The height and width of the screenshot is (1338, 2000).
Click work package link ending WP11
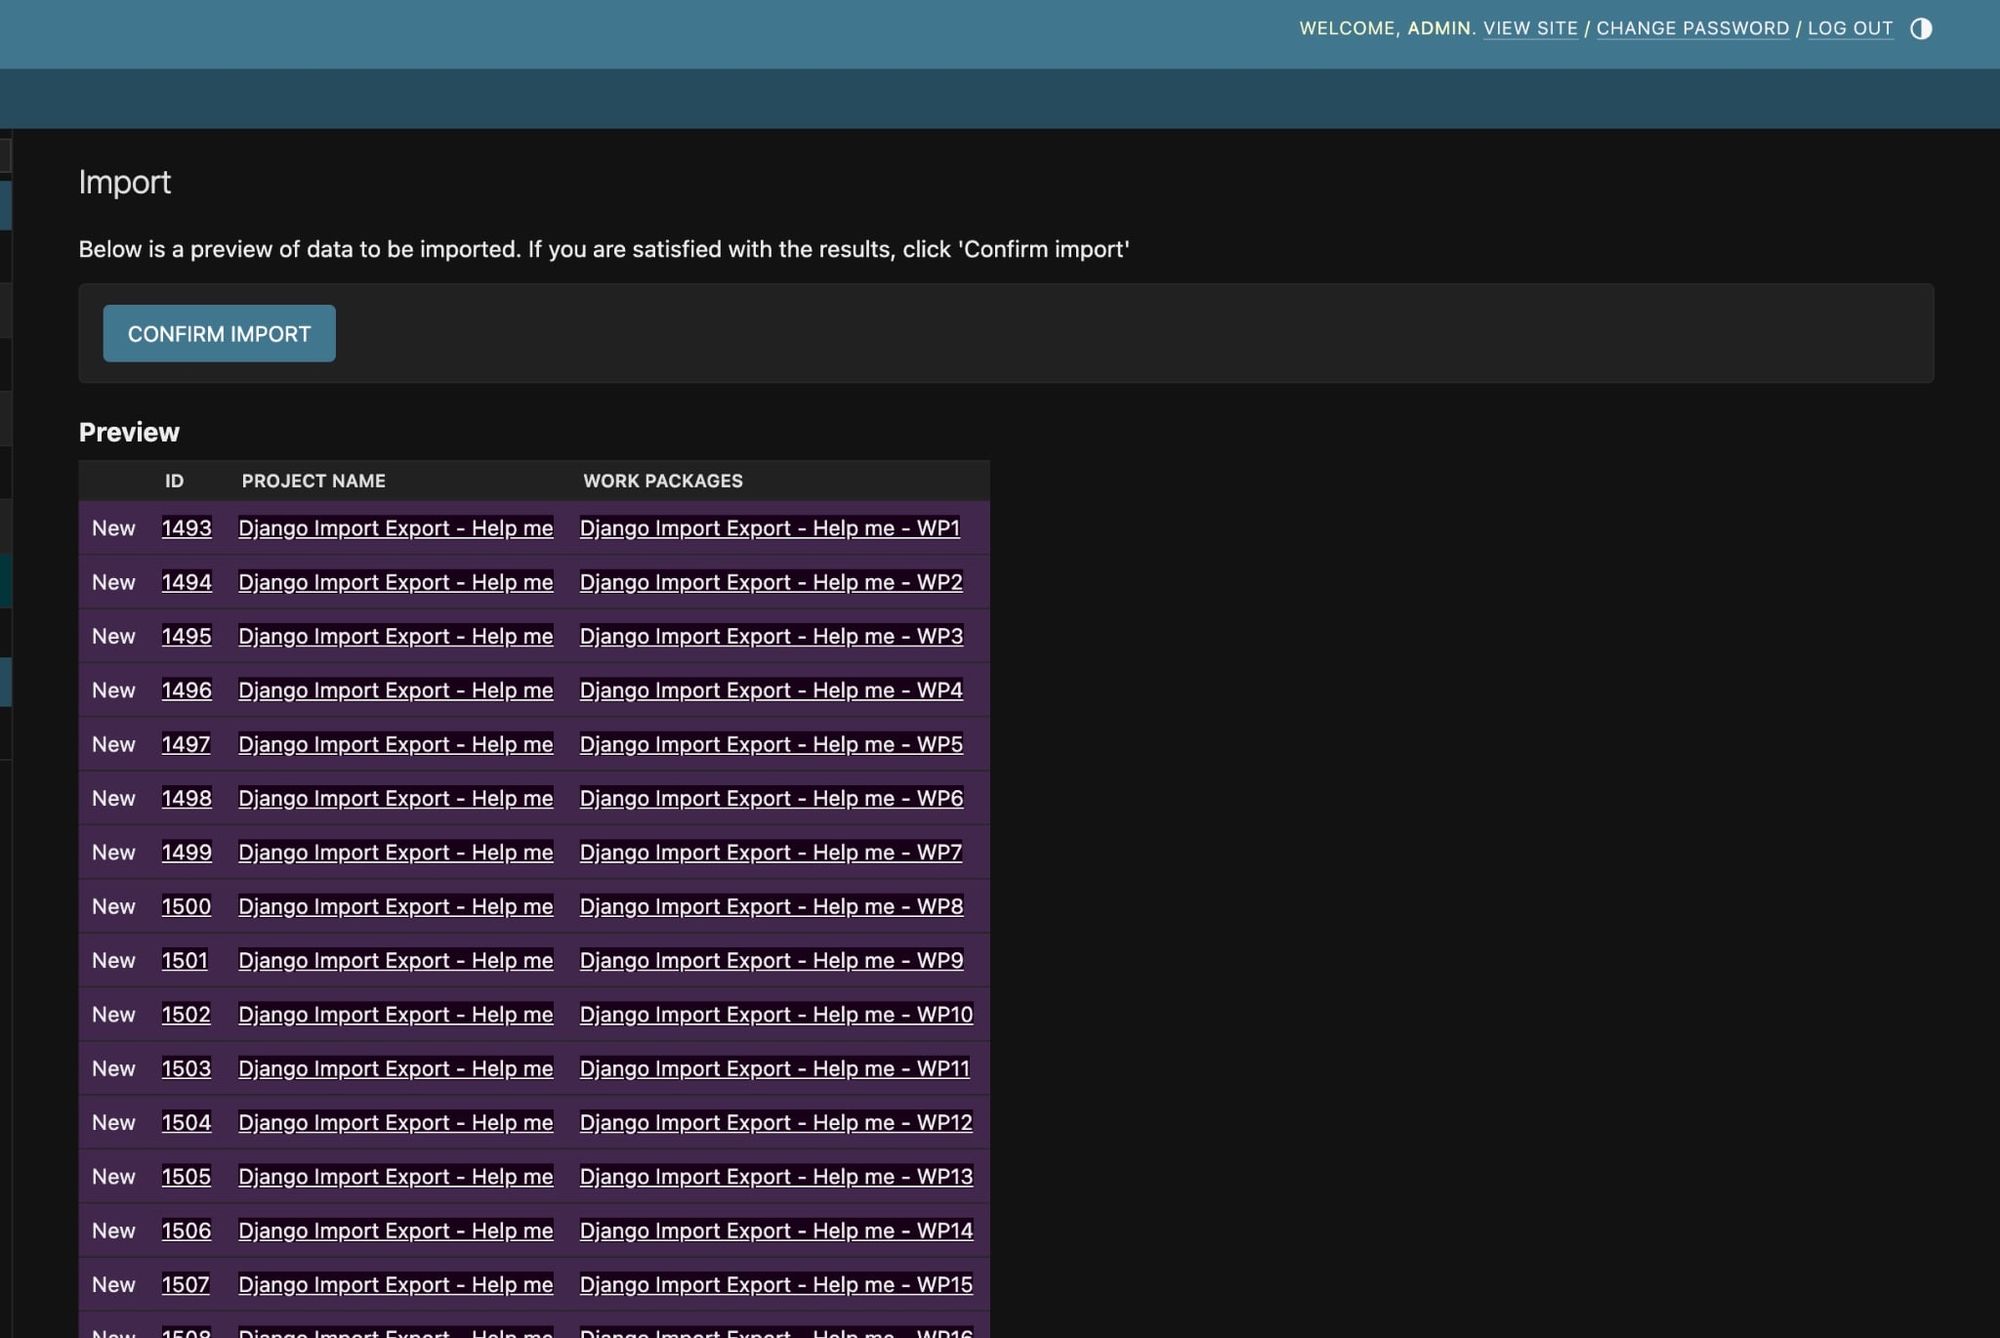[775, 1068]
